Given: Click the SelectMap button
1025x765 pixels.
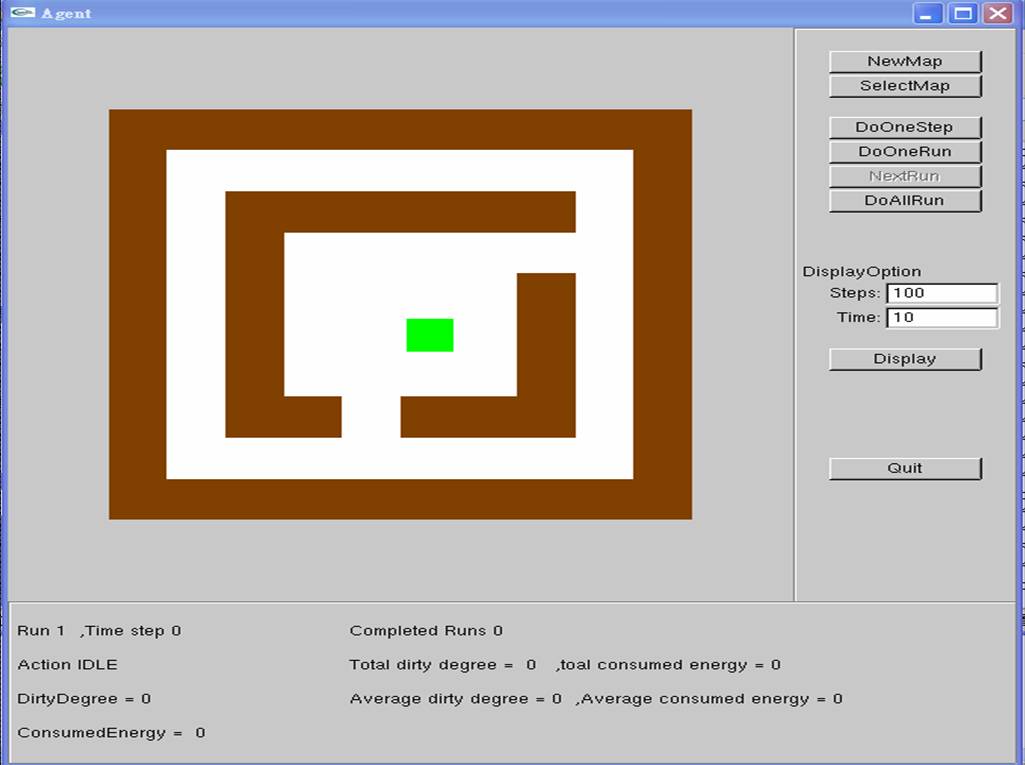Looking at the screenshot, I should pyautogui.click(x=904, y=86).
